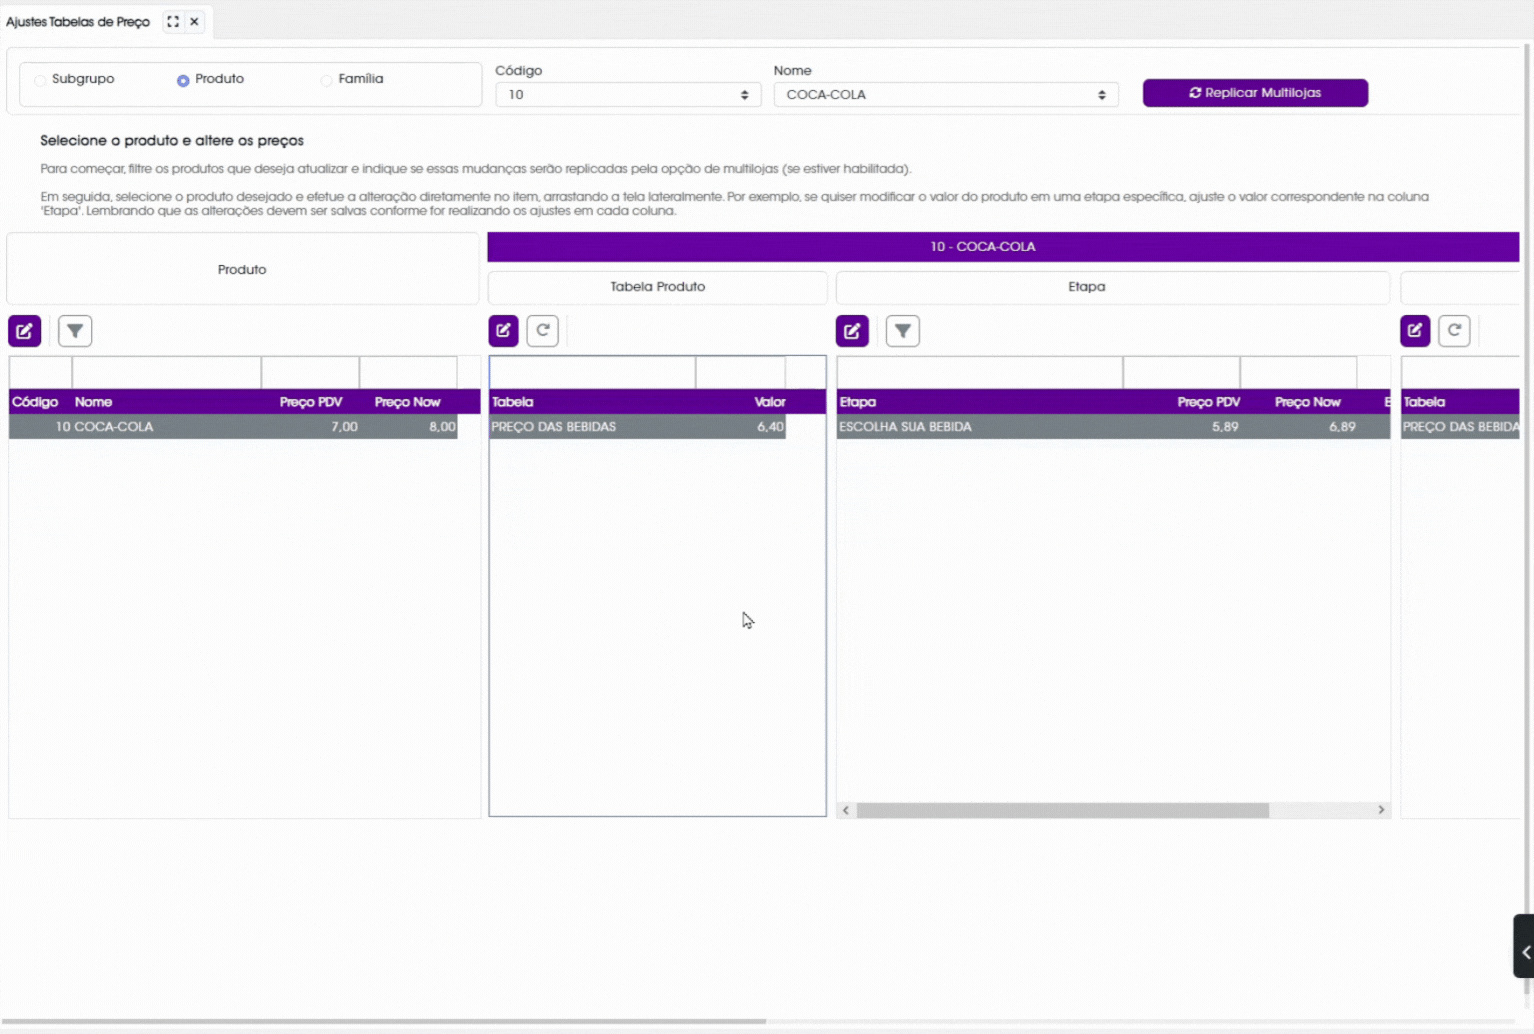This screenshot has width=1534, height=1034.
Task: Click the Etapa name filter field
Action: (980, 373)
